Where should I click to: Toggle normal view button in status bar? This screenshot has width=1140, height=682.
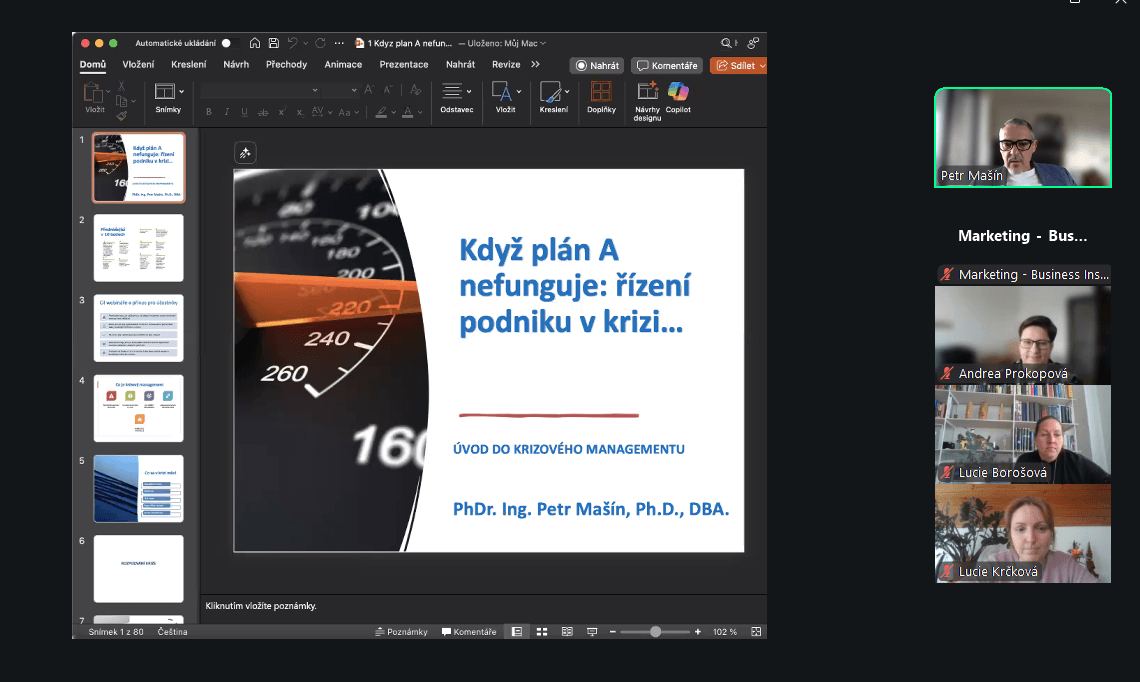tap(517, 632)
